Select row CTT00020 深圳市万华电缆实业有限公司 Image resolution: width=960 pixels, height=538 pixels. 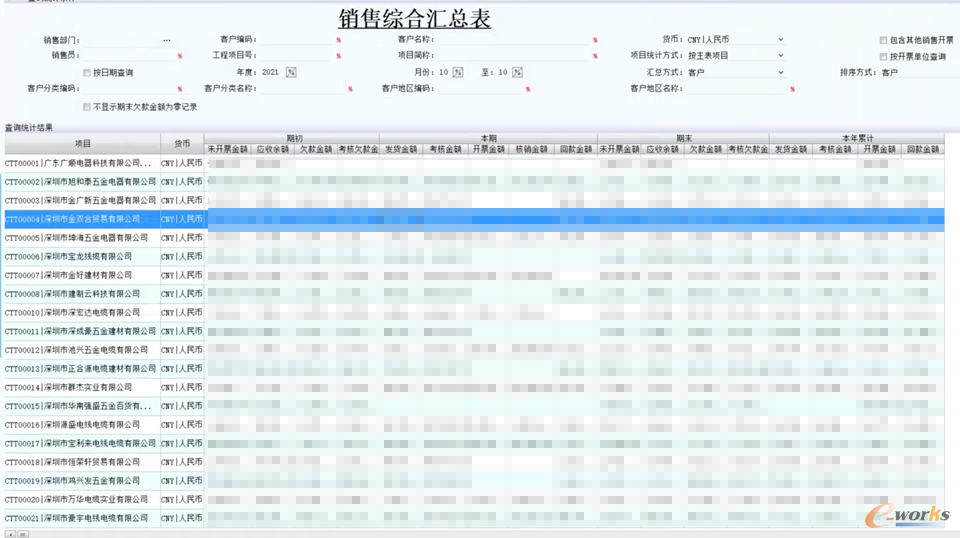(474, 499)
